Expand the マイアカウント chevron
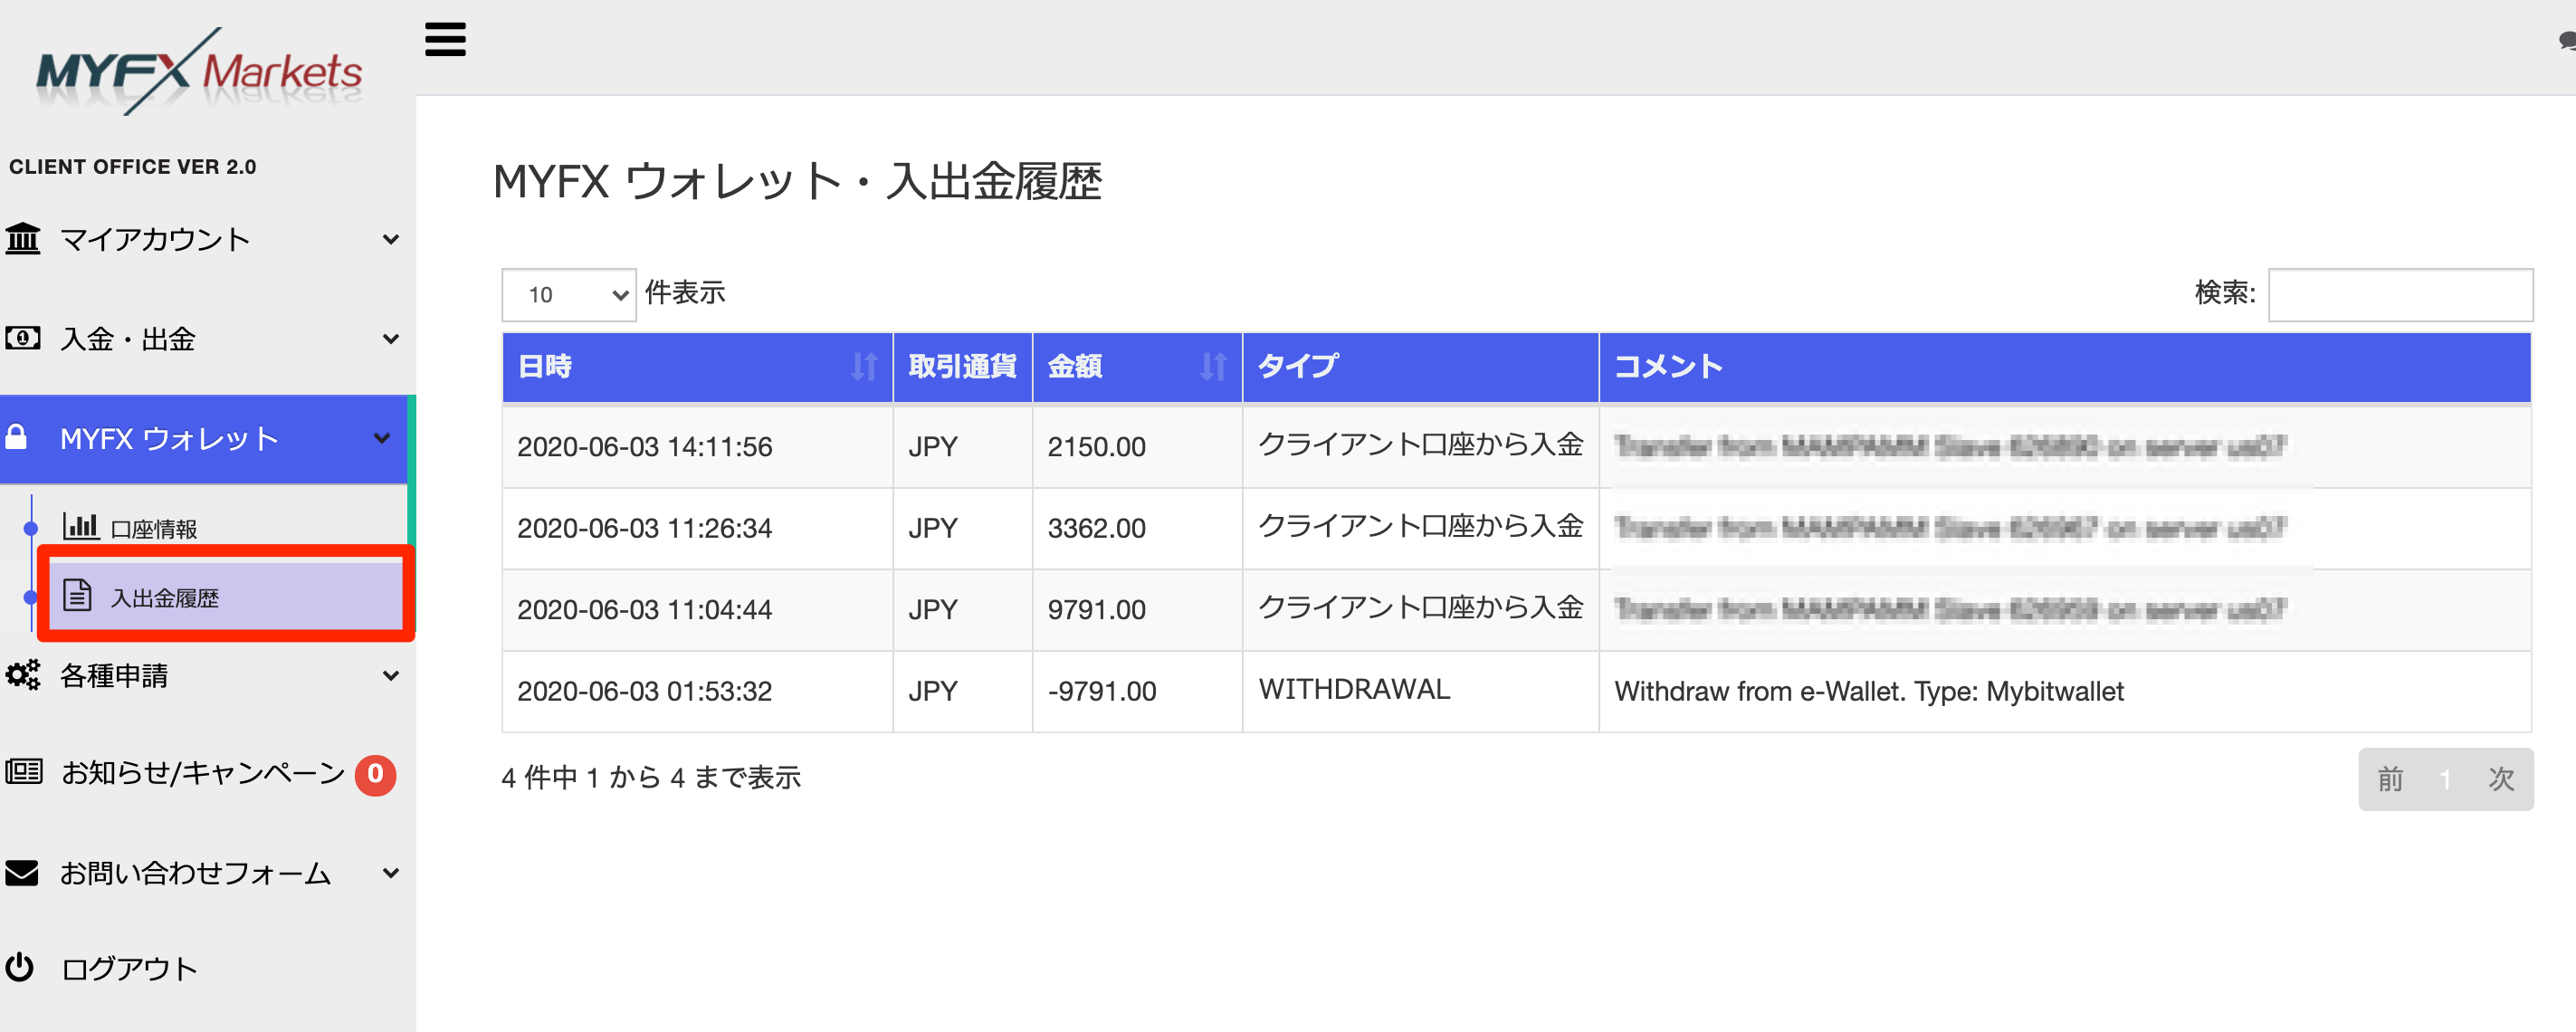Screen dimensions: 2576x1032 [391, 240]
